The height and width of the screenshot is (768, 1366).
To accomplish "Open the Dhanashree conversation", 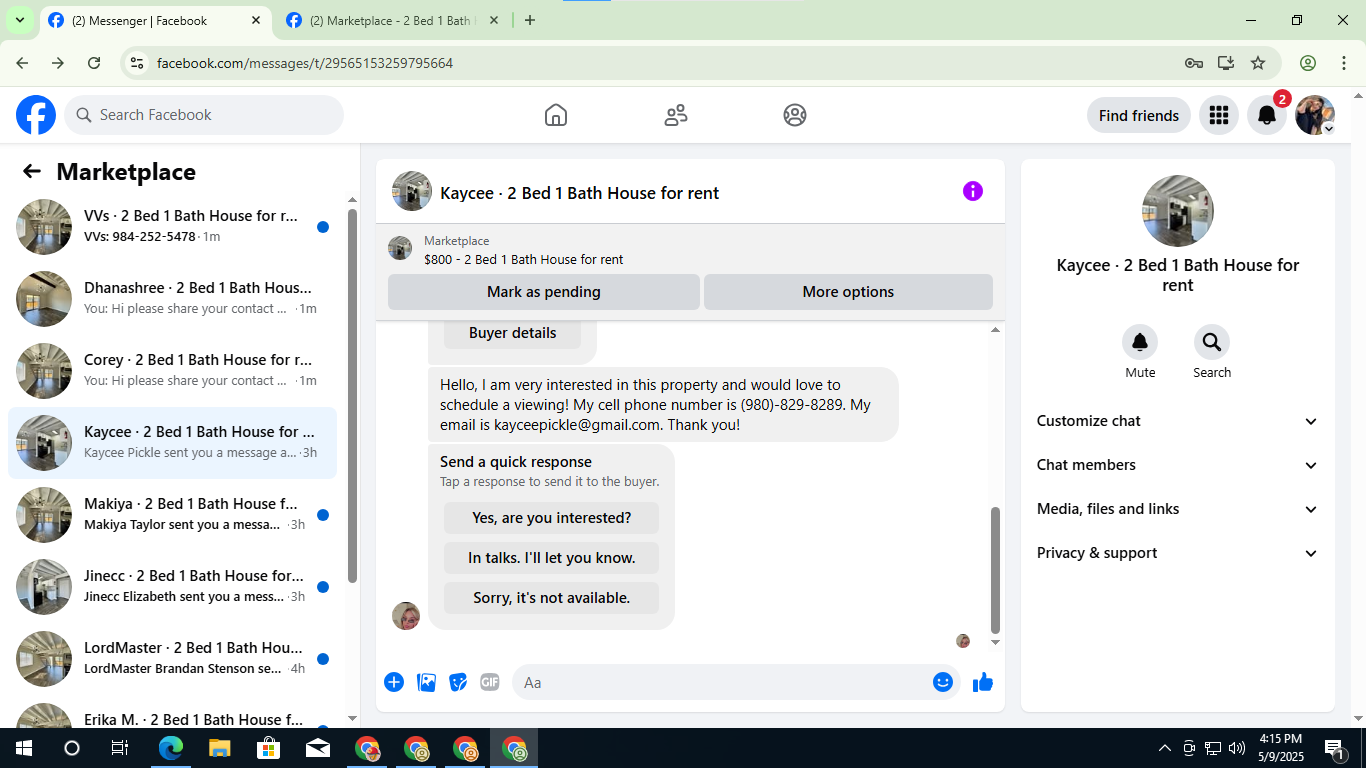I will [172, 299].
